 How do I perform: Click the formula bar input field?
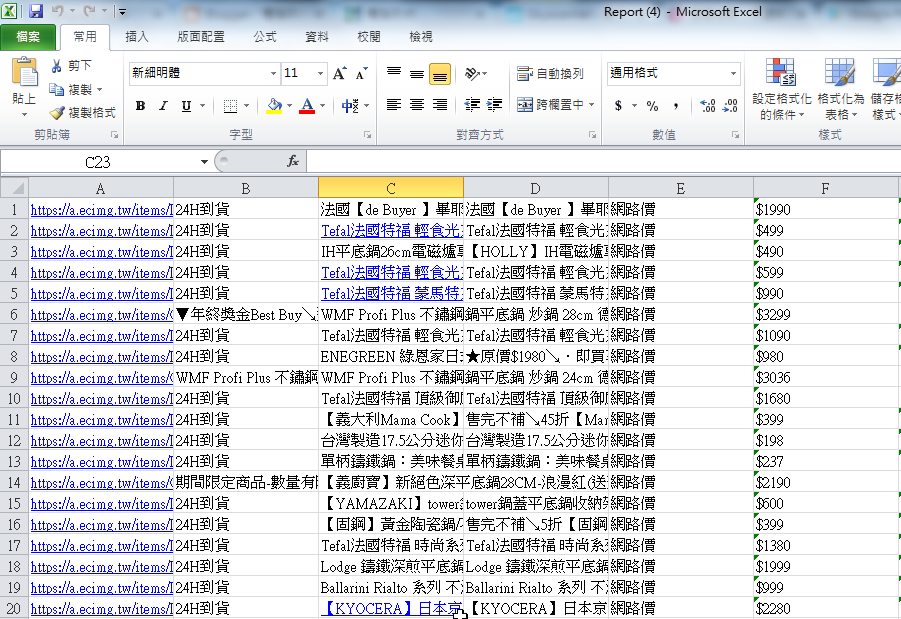603,162
